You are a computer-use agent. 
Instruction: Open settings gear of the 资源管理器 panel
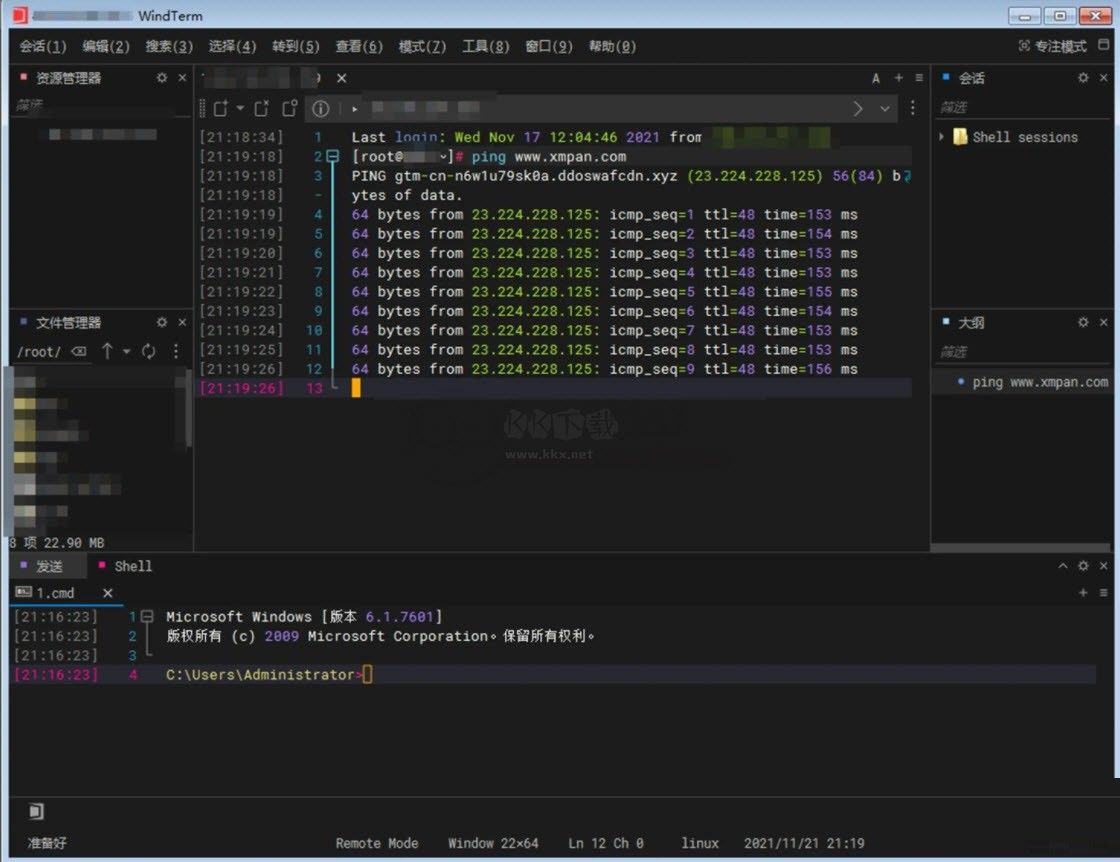pyautogui.click(x=162, y=78)
